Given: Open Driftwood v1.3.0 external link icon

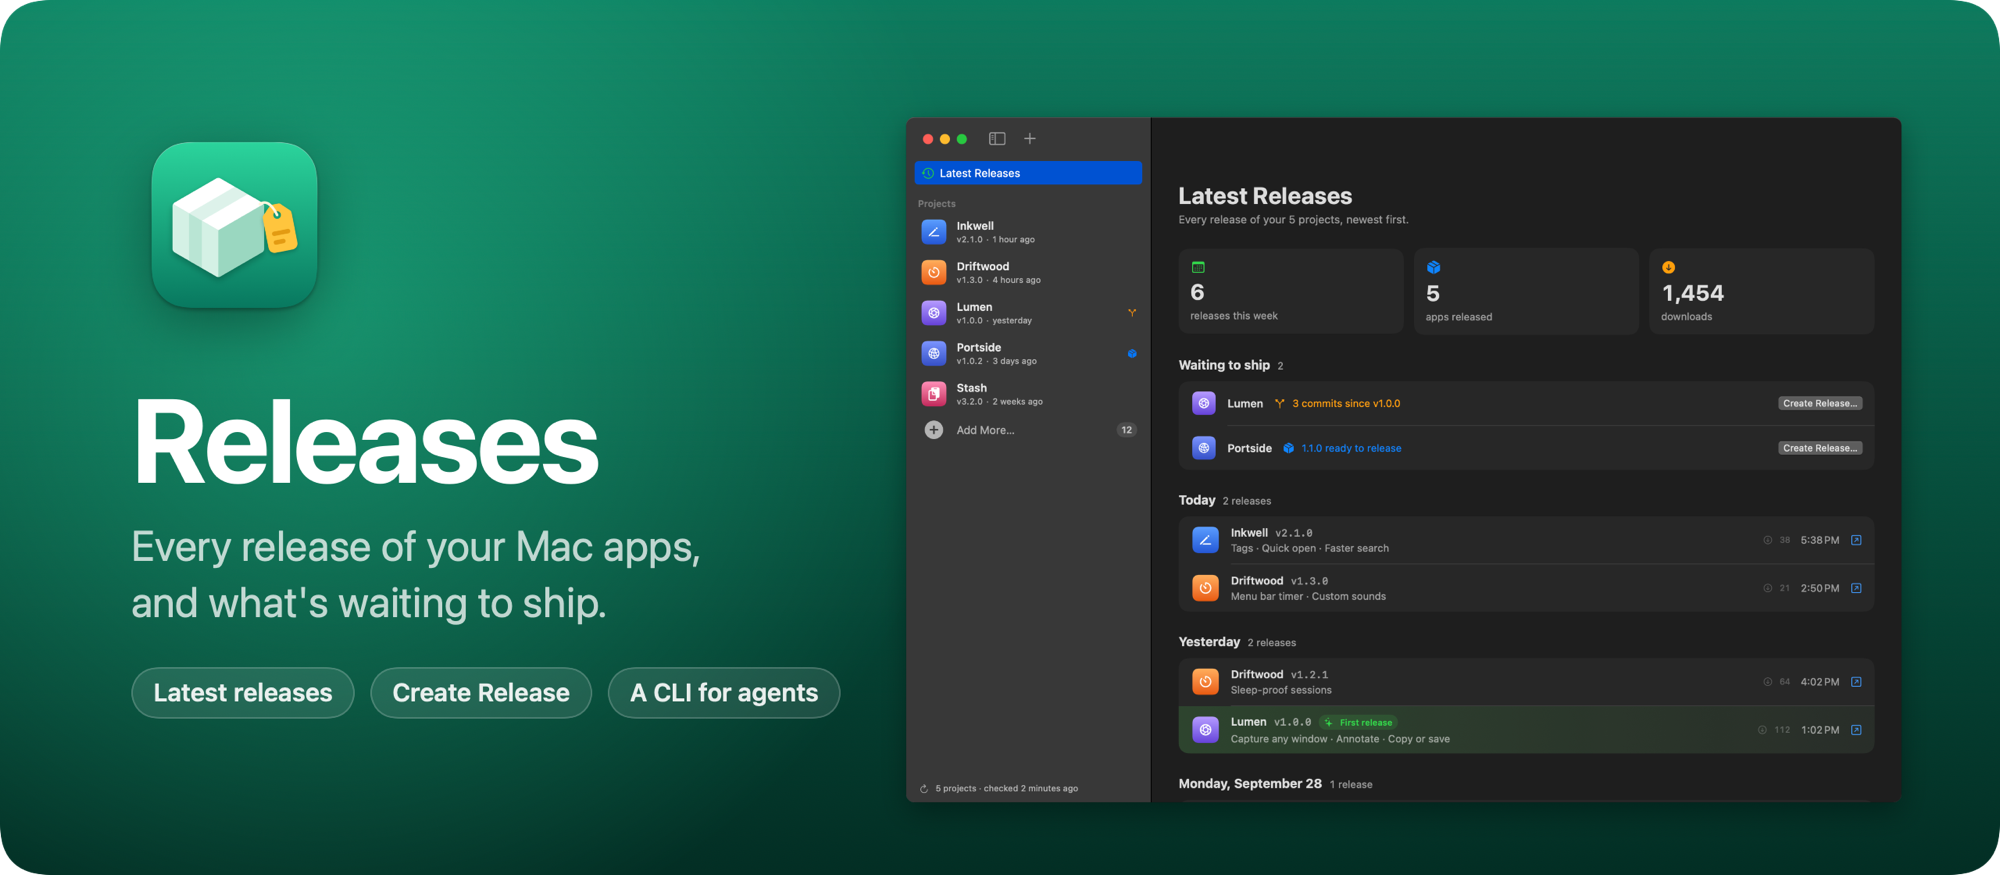Looking at the screenshot, I should (1856, 588).
